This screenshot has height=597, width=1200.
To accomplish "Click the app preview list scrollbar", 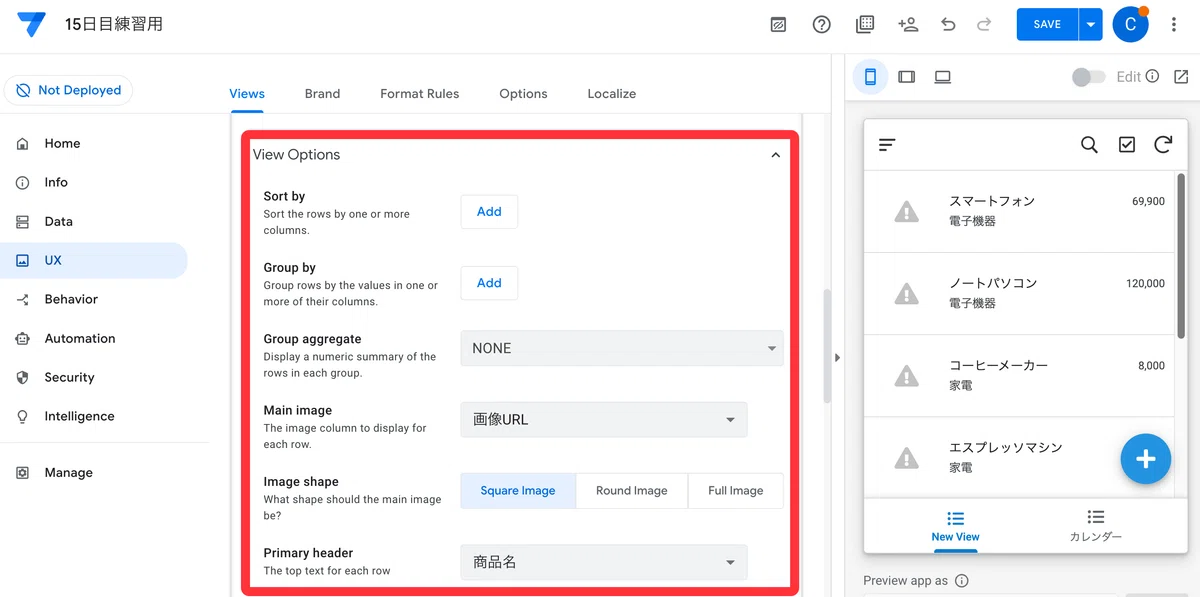I will [x=1181, y=256].
